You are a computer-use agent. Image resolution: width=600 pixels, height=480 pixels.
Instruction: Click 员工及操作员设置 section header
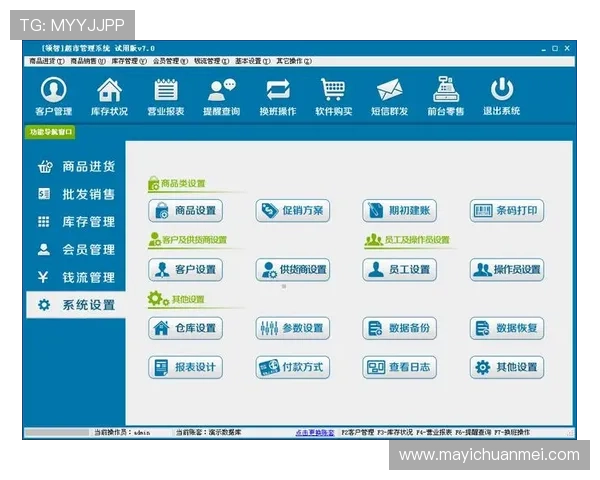tap(407, 240)
